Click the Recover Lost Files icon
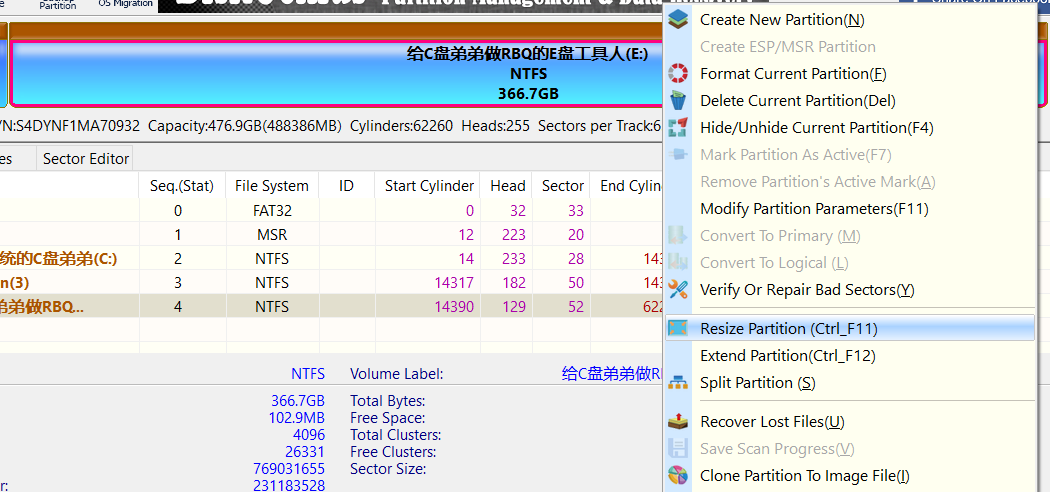This screenshot has height=492, width=1050. [x=678, y=422]
